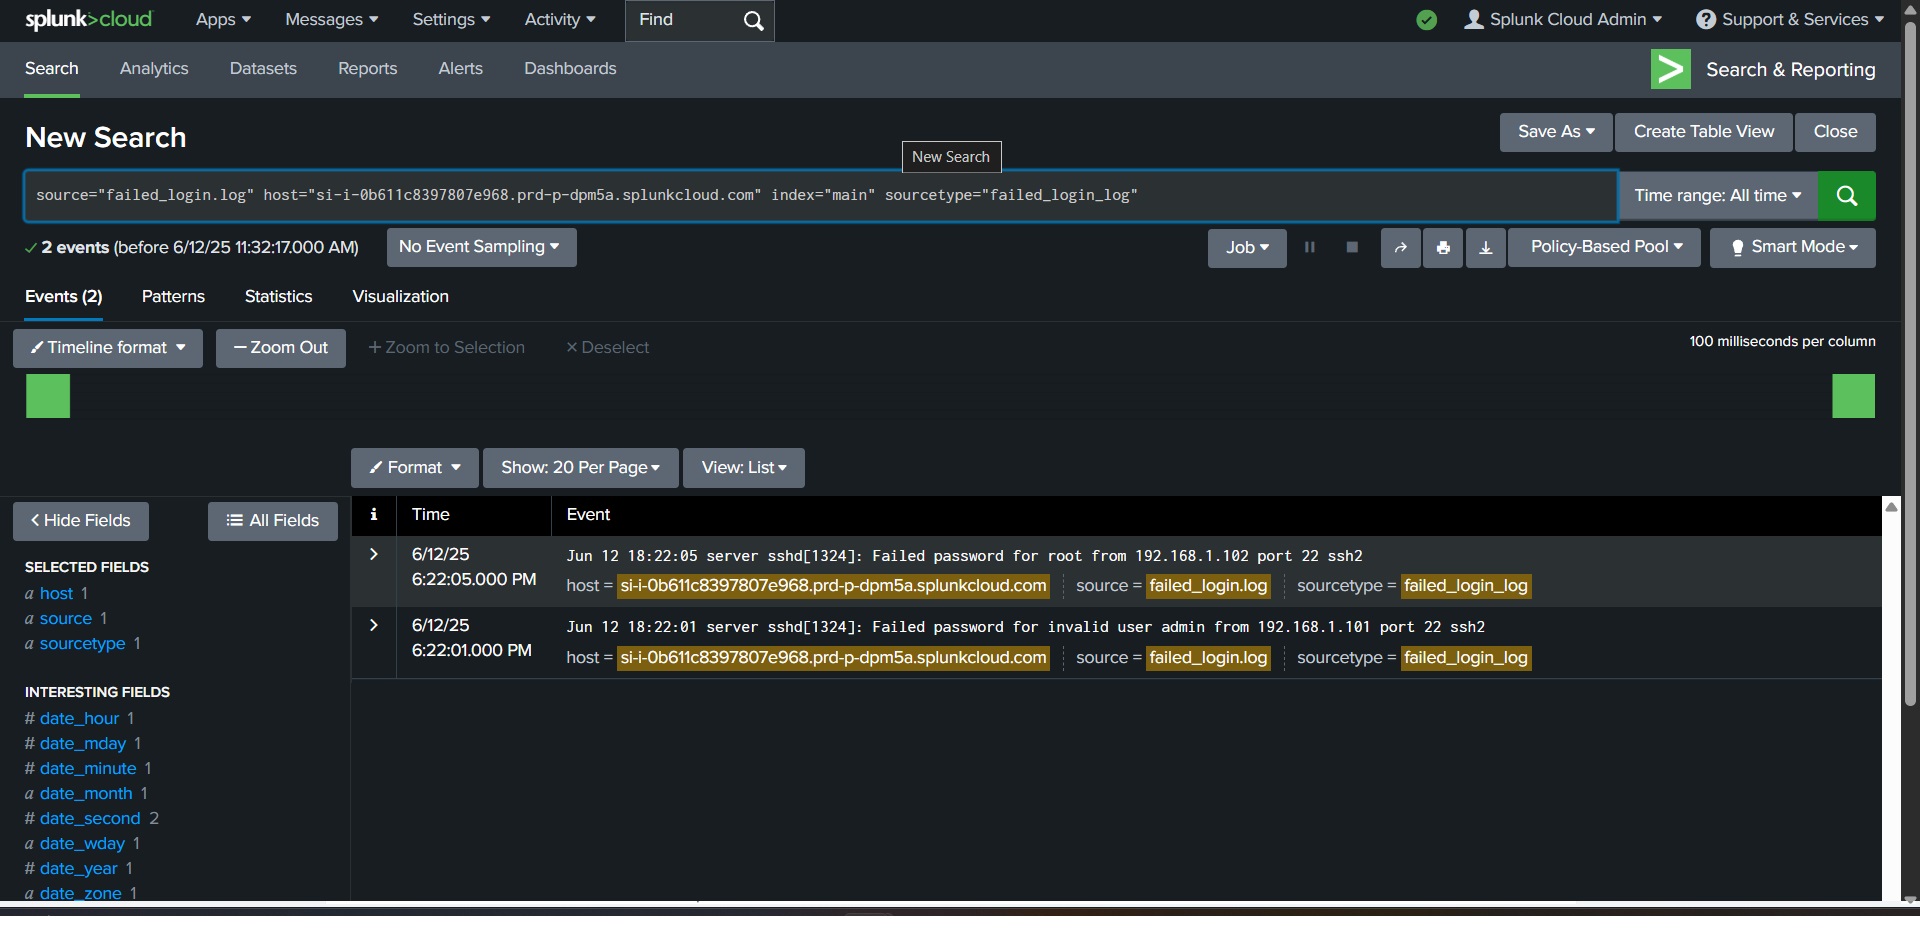Click Create Table View button
Screen dimensions: 1920x952
click(x=1704, y=132)
